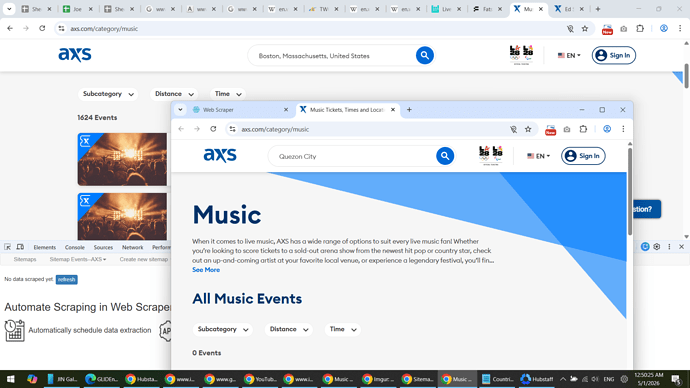The width and height of the screenshot is (690, 388).
Task: Open the Subcategory filter in the back window
Action: pos(108,94)
